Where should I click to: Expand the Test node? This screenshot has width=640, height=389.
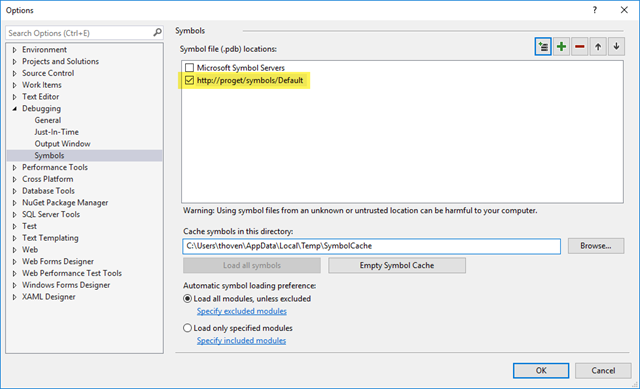click(15, 227)
